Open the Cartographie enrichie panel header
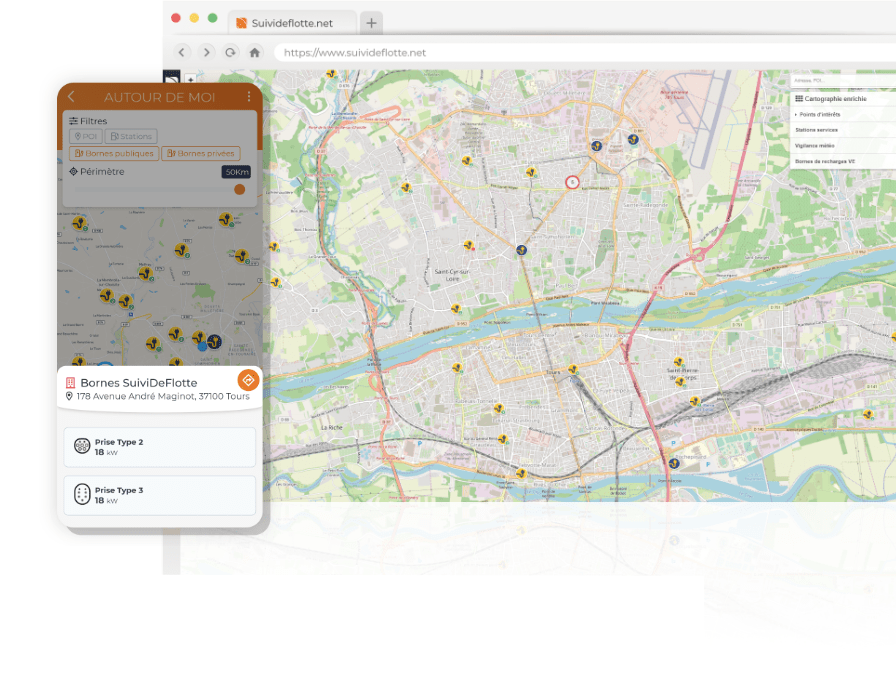Screen dimensions: 896x673 point(843,99)
